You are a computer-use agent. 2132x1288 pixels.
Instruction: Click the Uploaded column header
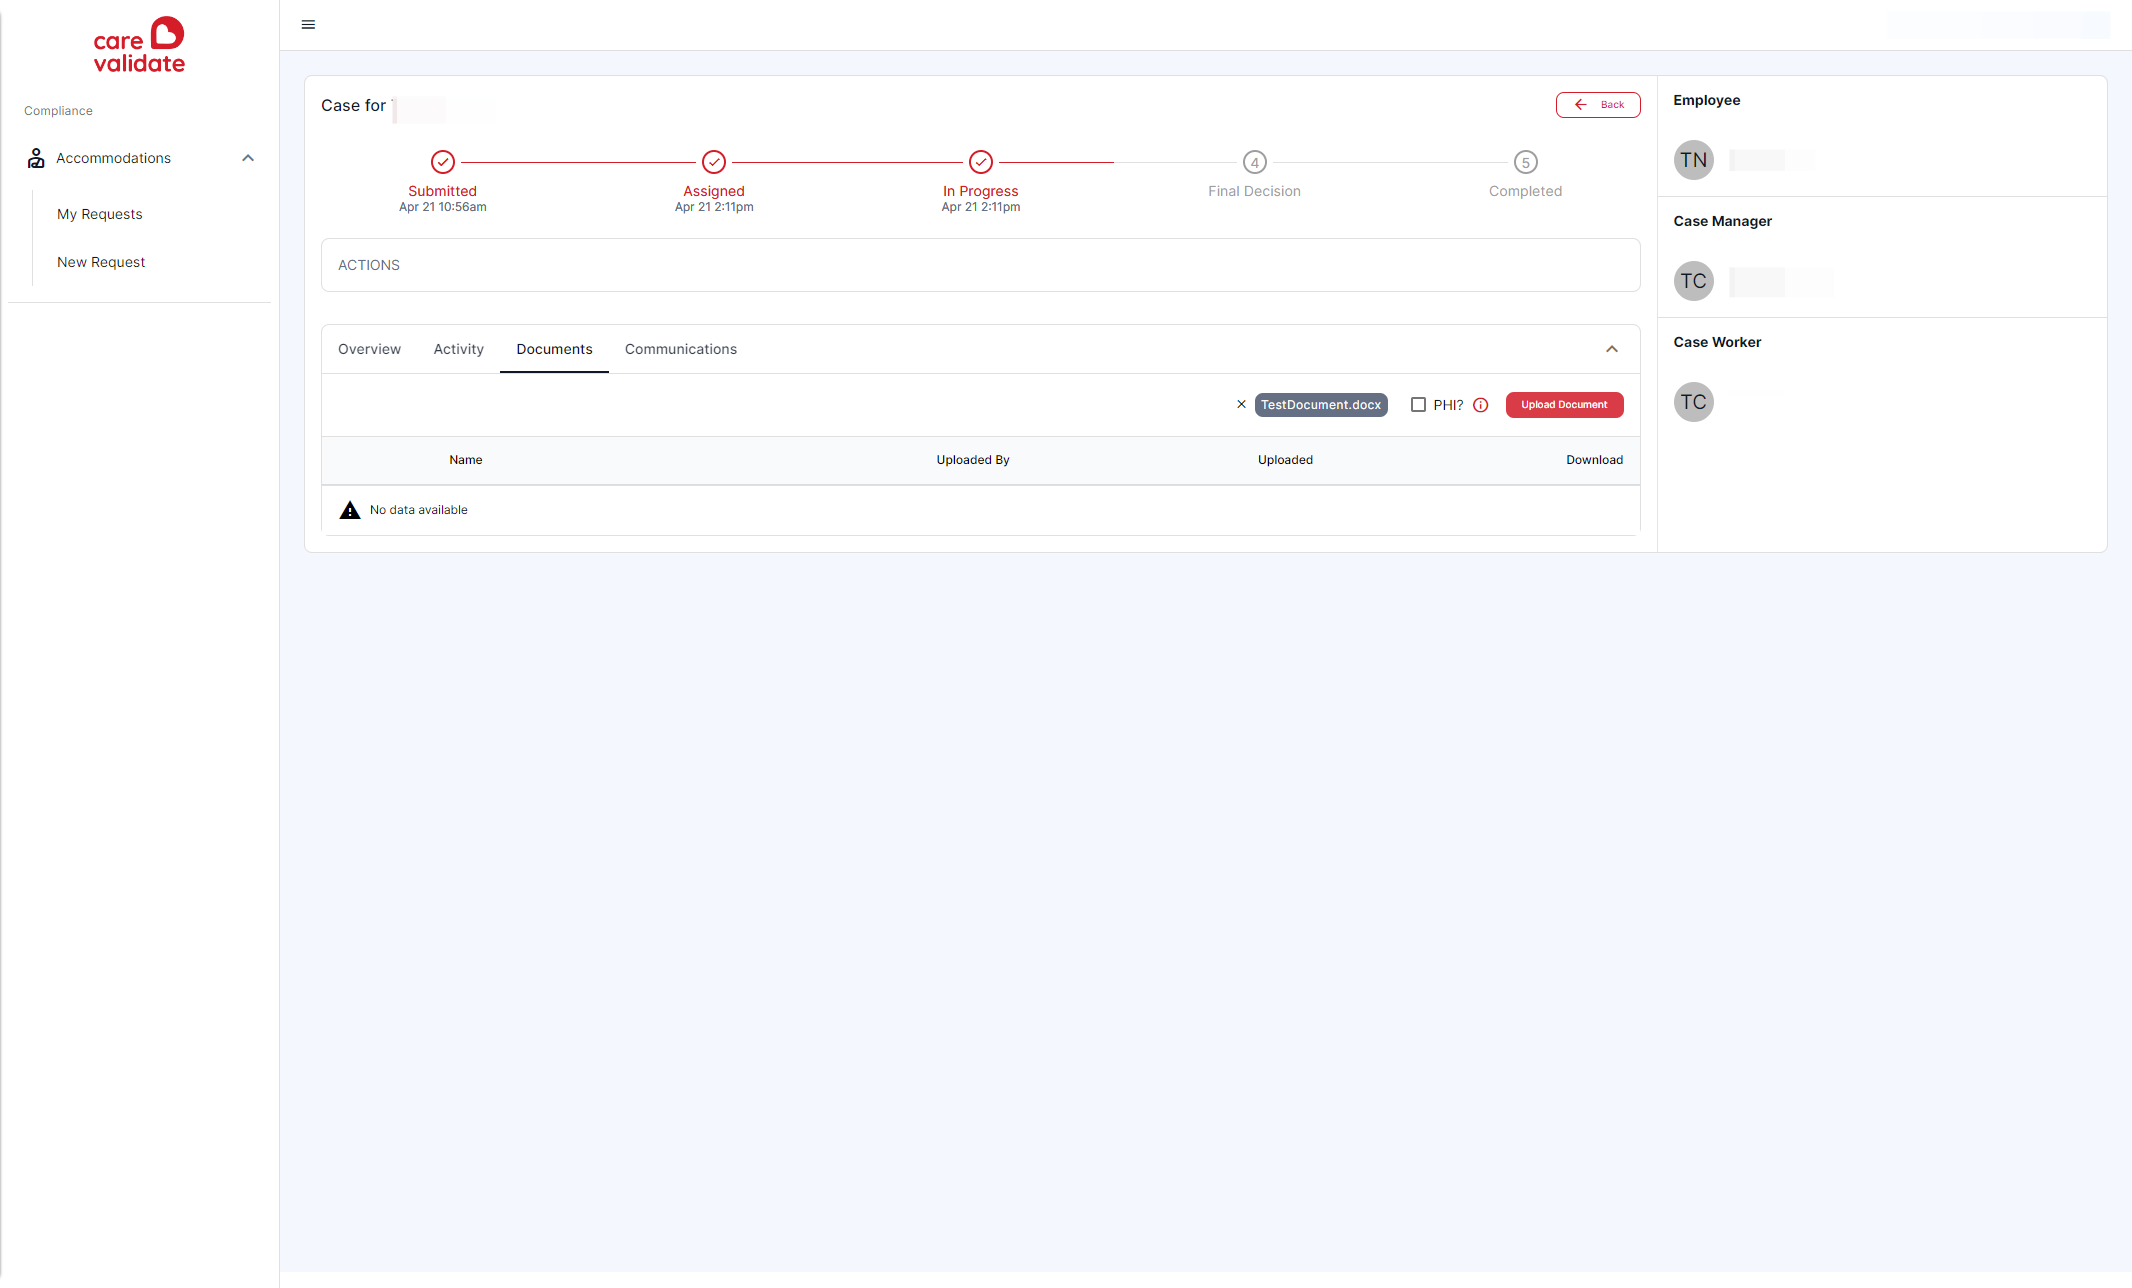(x=1285, y=460)
